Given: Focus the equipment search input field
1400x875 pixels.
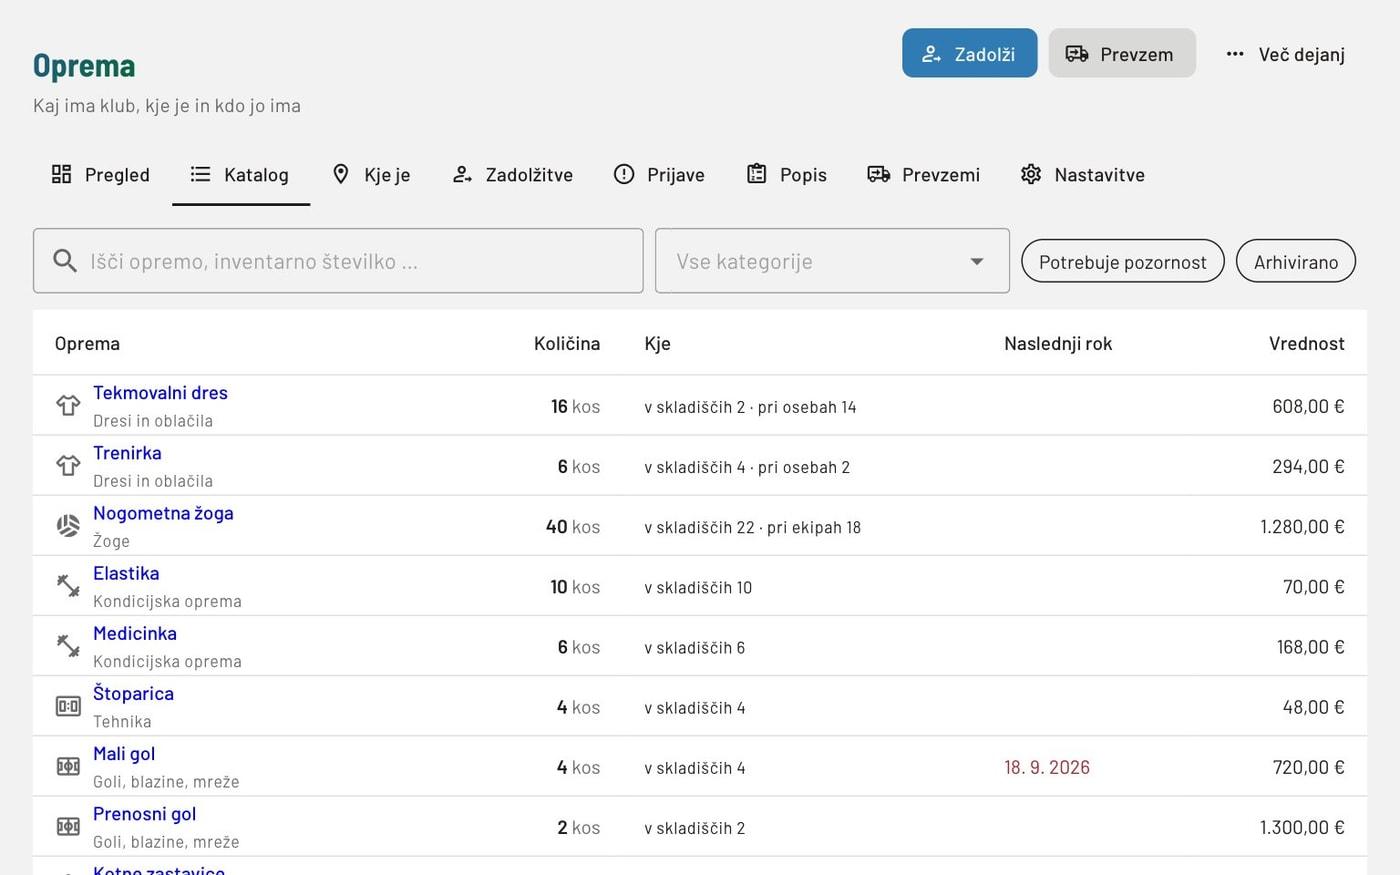Looking at the screenshot, I should pyautogui.click(x=338, y=261).
